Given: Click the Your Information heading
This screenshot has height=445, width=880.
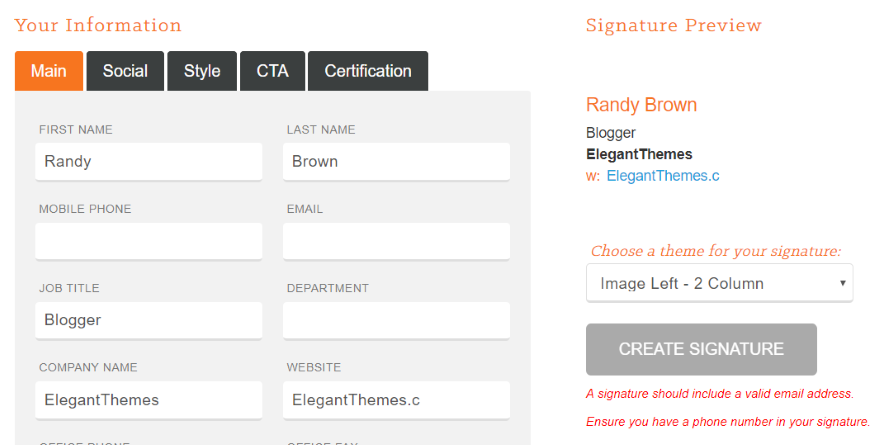Looking at the screenshot, I should (x=98, y=26).
